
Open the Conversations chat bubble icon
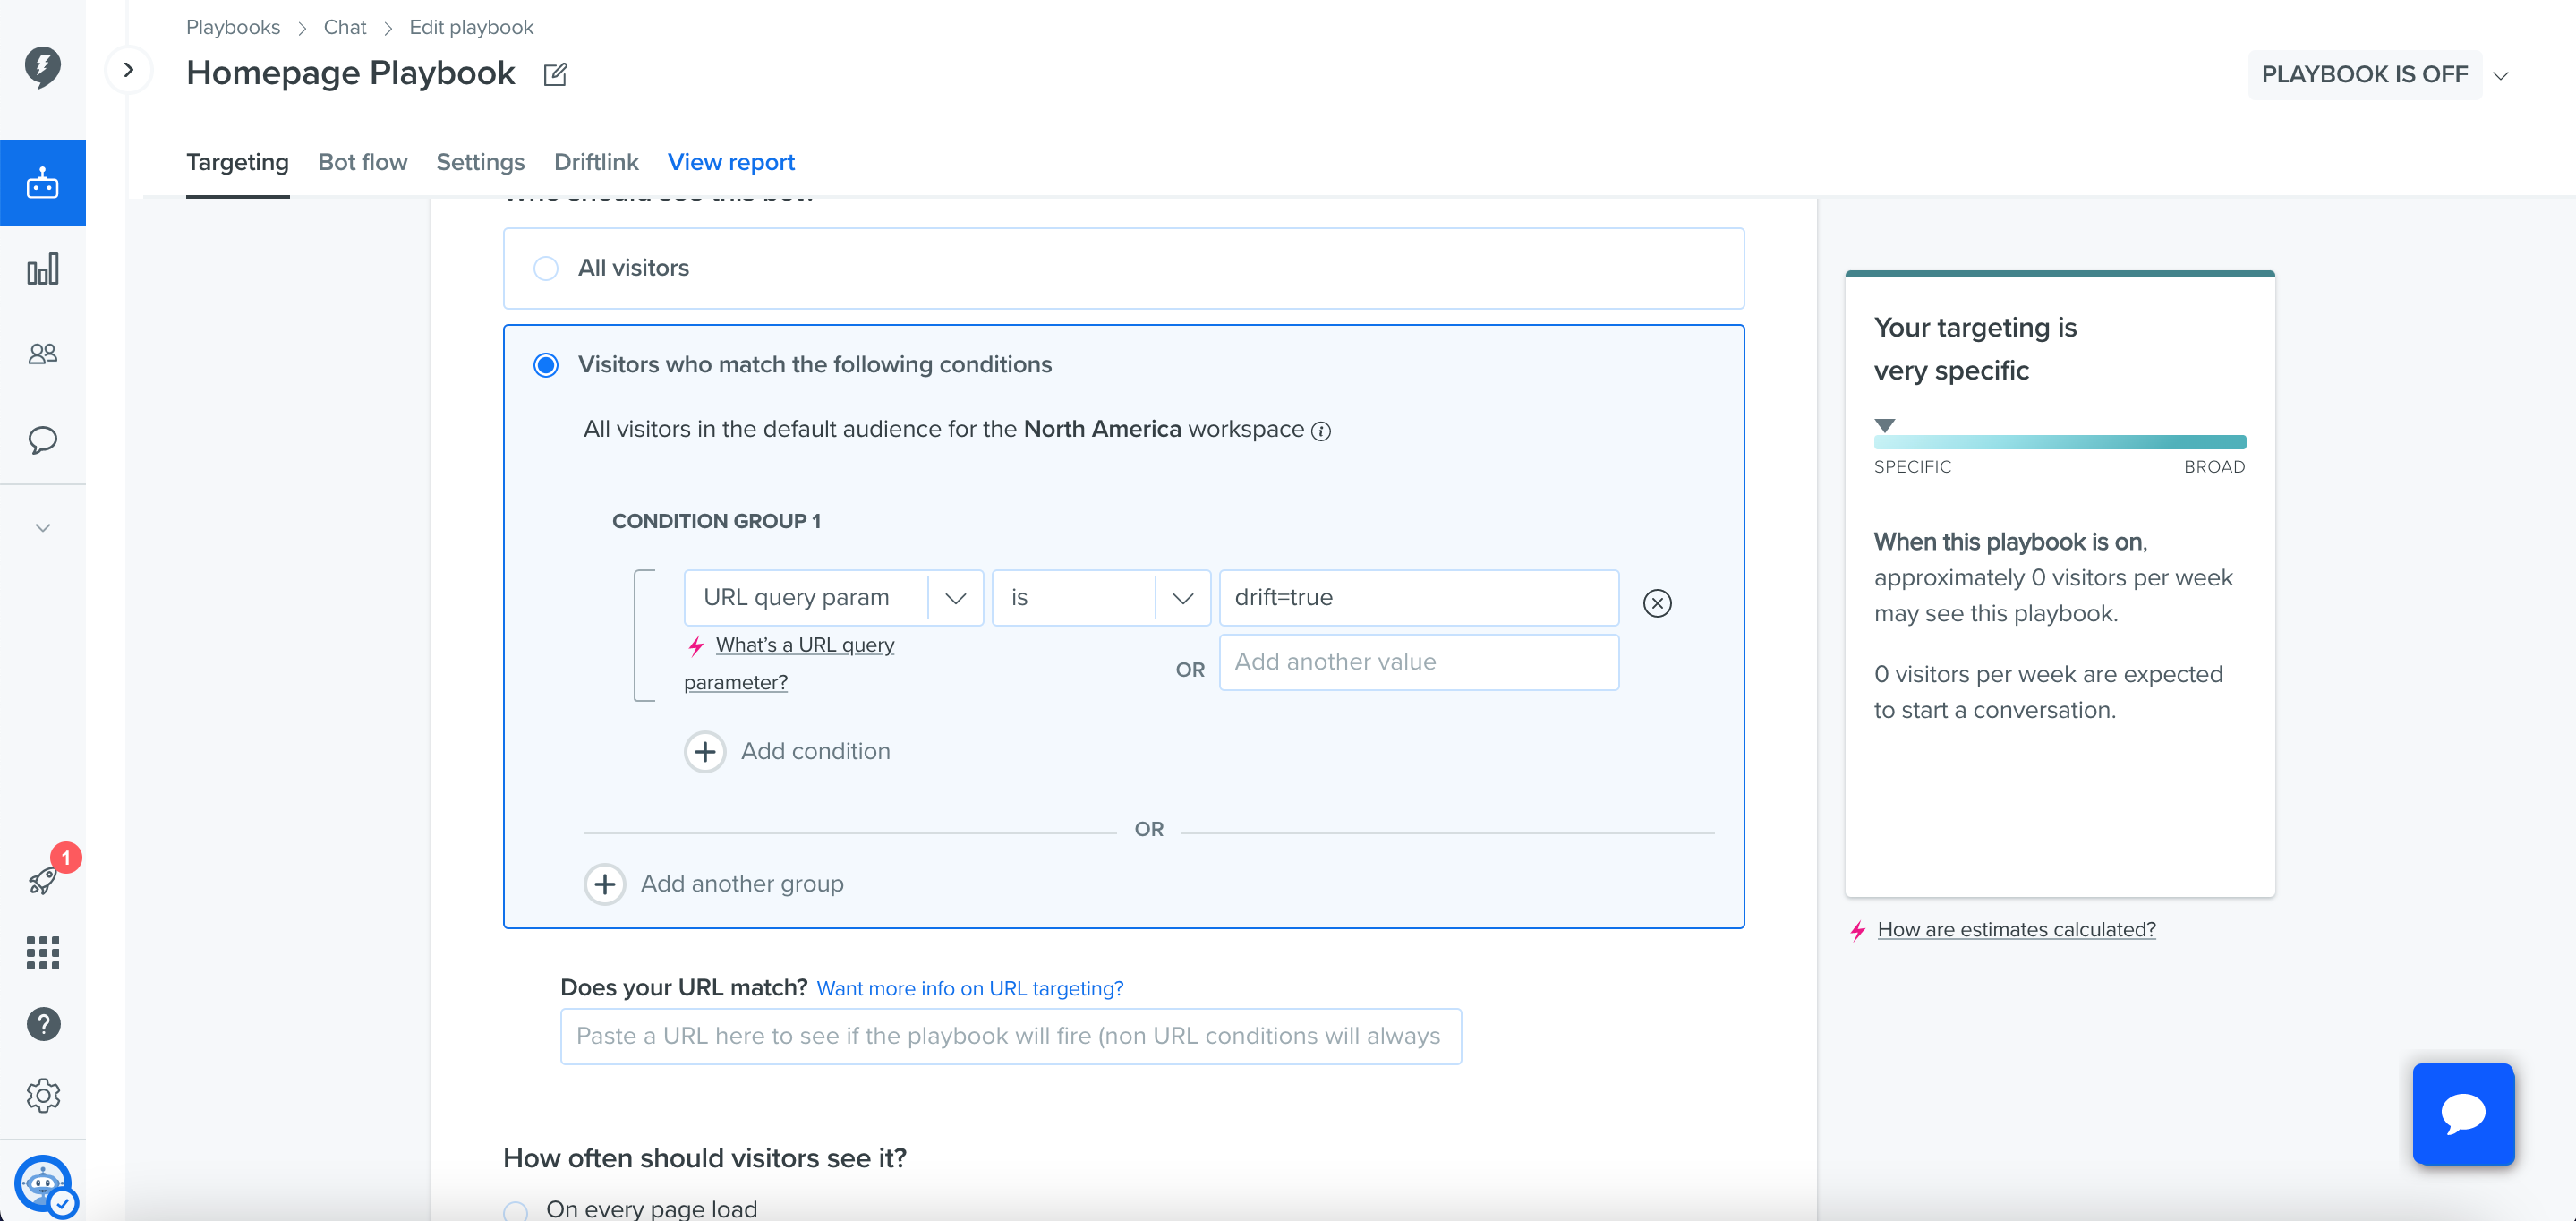click(42, 440)
